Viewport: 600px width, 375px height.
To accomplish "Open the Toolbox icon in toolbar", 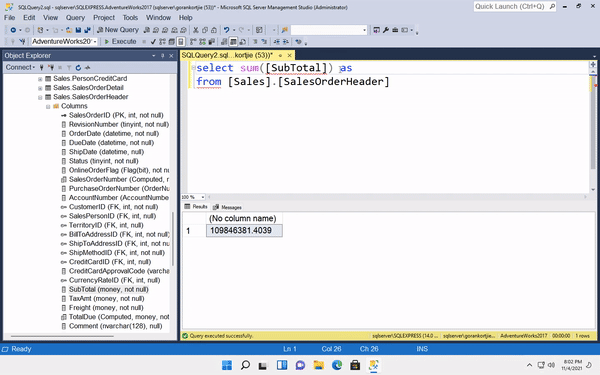I will click(395, 30).
